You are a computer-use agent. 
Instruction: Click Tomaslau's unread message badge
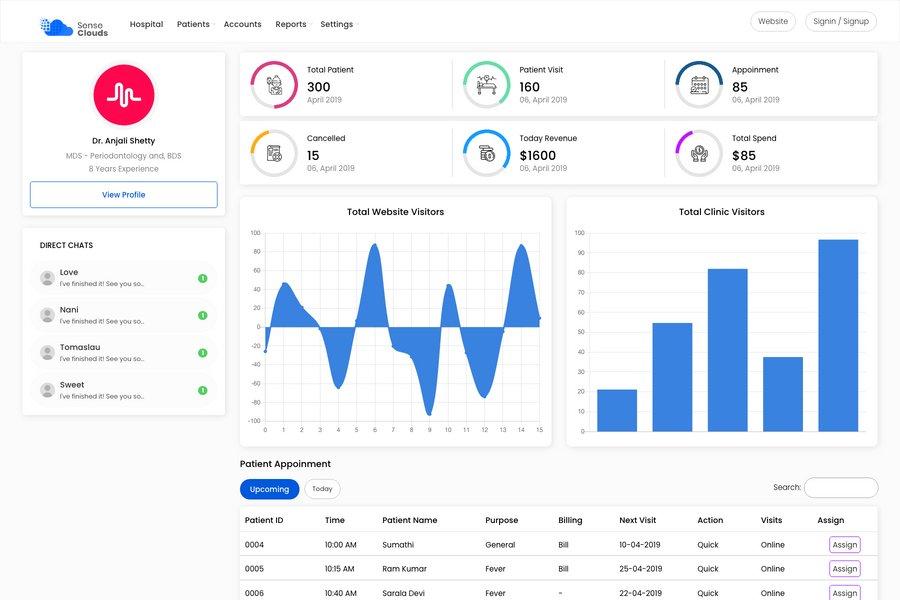pos(203,353)
